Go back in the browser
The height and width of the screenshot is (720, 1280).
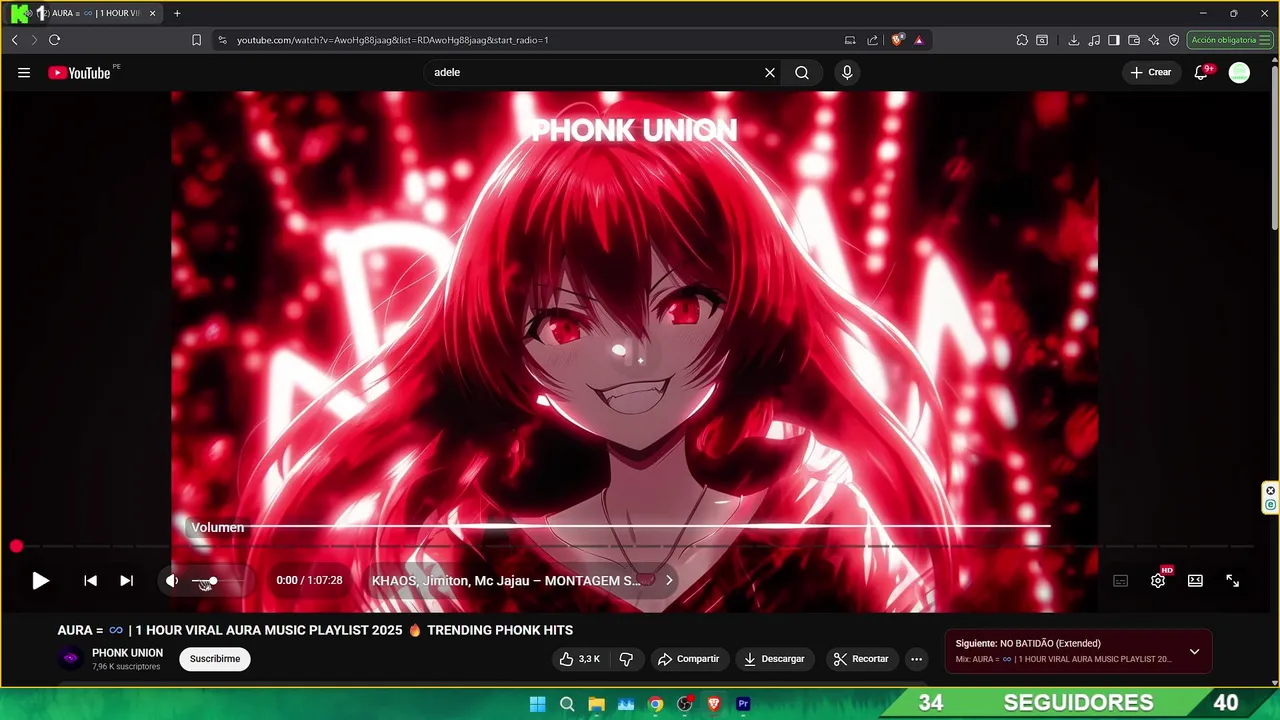[x=14, y=40]
